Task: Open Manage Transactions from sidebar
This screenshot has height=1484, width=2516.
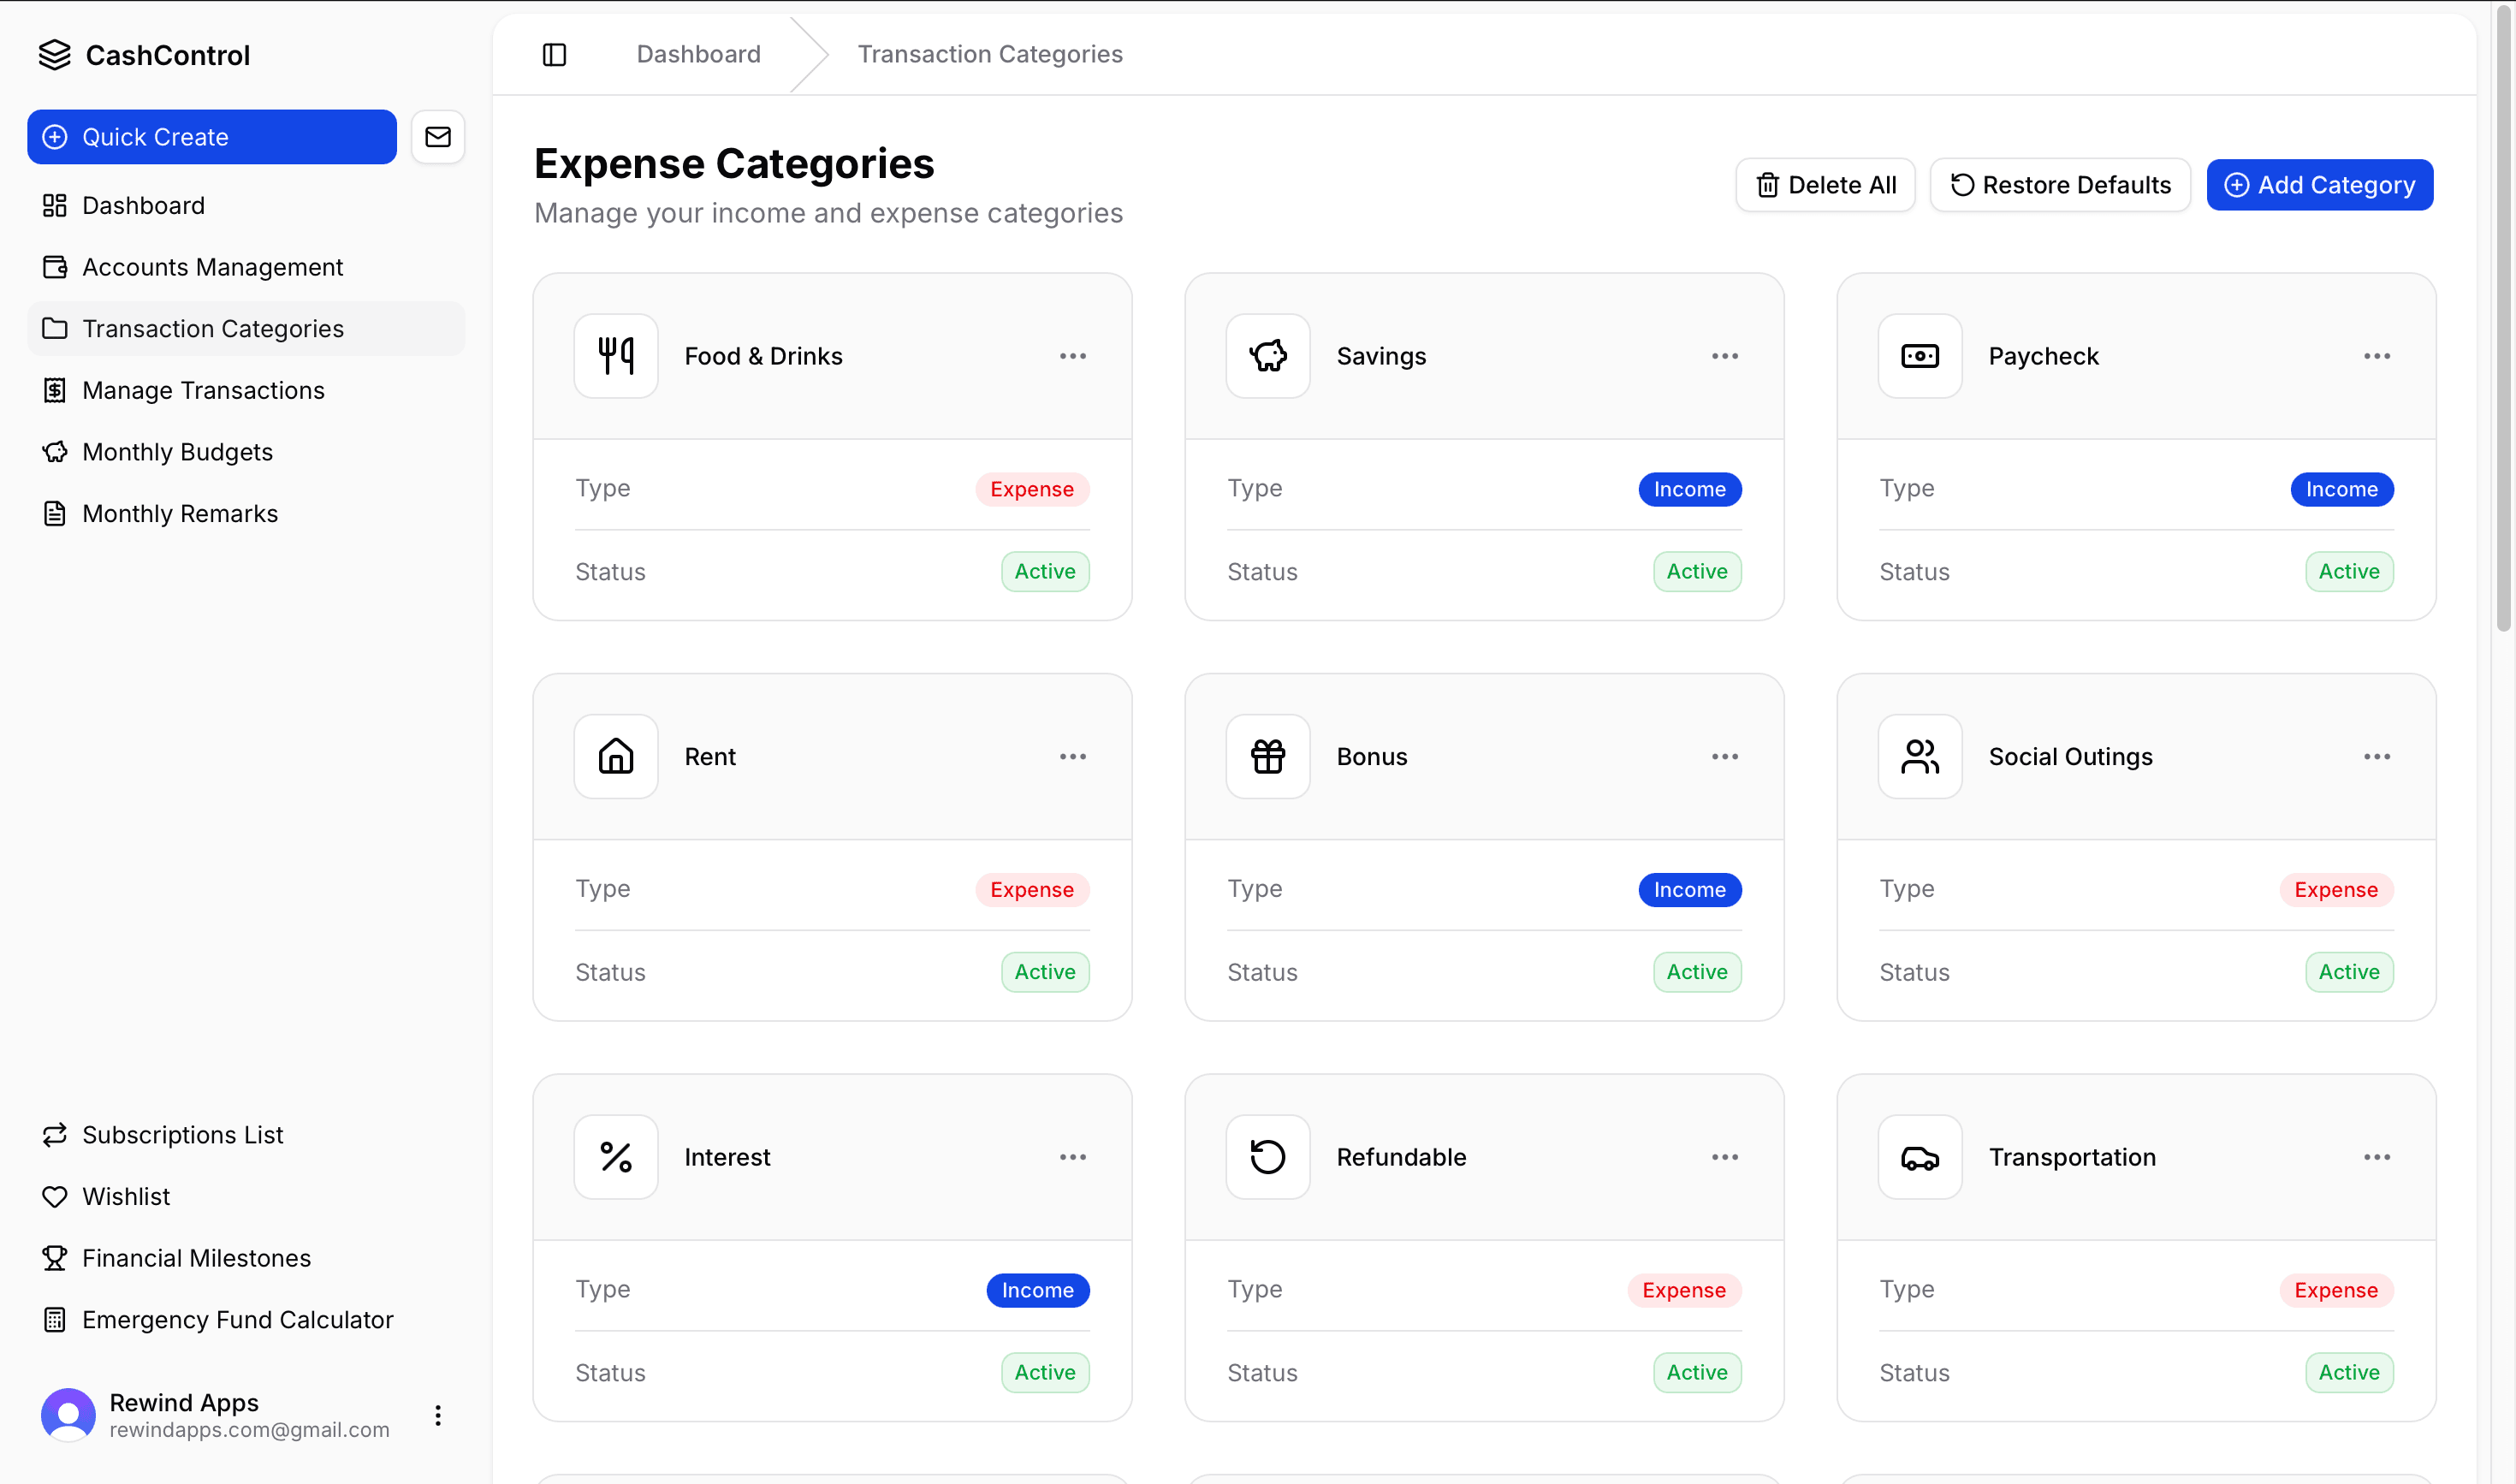Action: [x=203, y=390]
